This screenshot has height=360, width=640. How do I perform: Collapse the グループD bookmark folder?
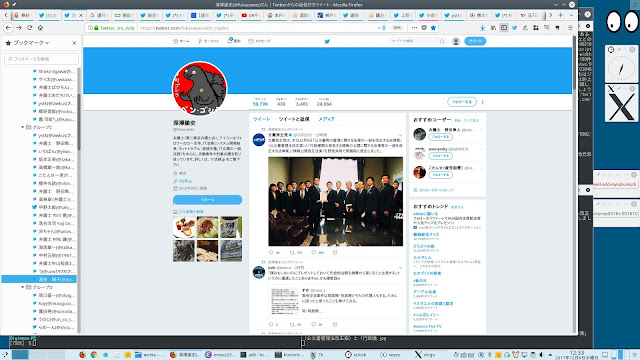(x=23, y=287)
